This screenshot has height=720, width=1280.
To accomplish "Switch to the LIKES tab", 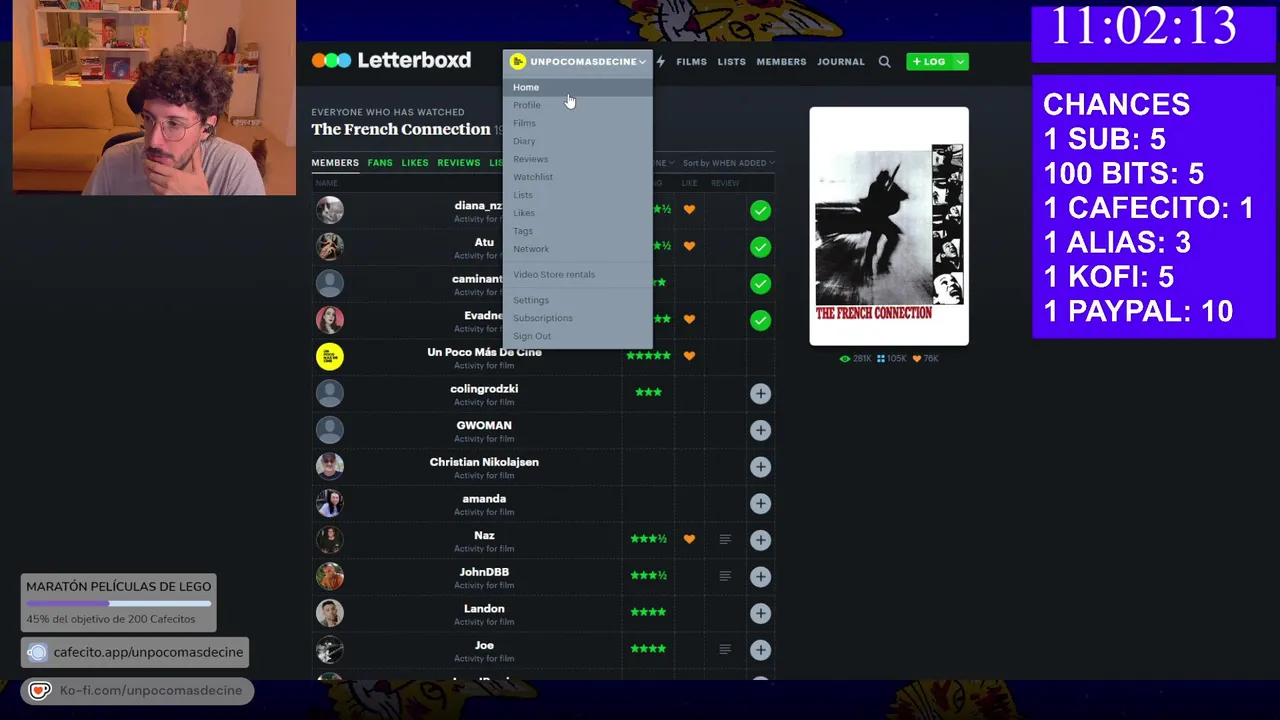I will coord(415,162).
